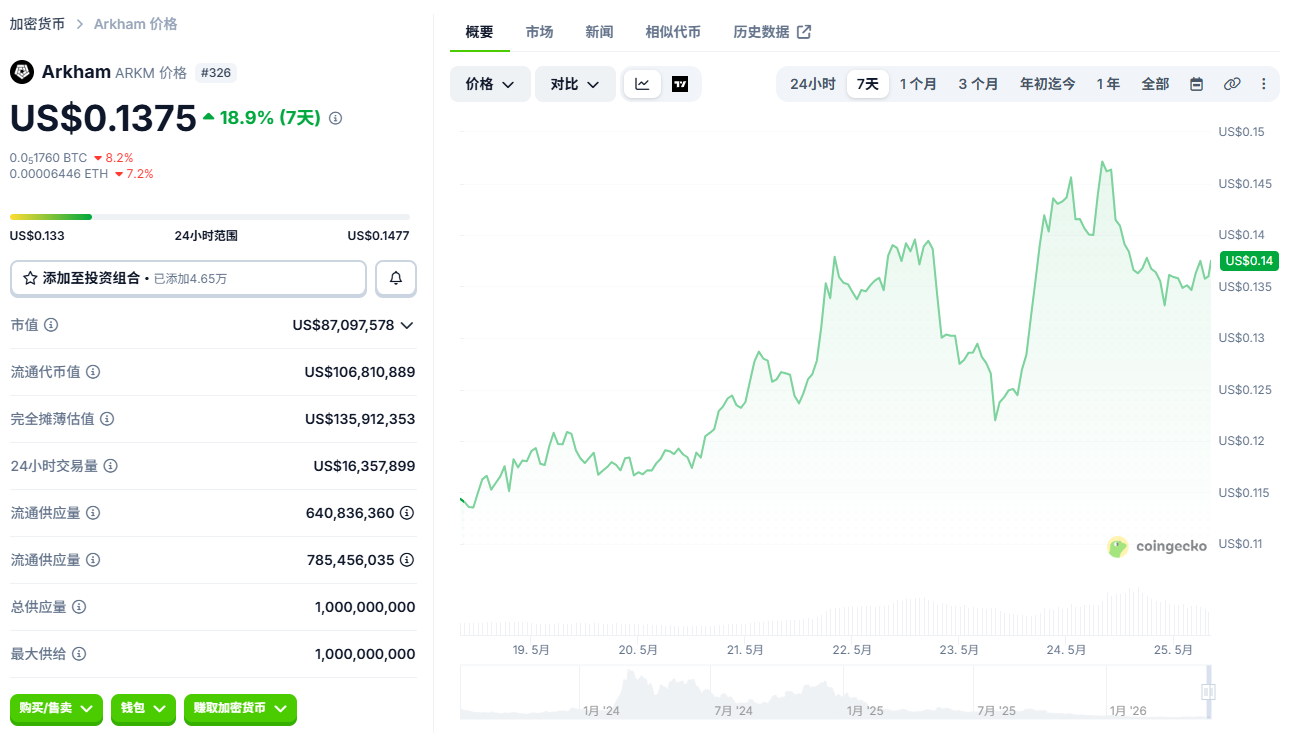This screenshot has width=1298, height=733.
Task: Click 24-hour range progress bar
Action: (210, 216)
